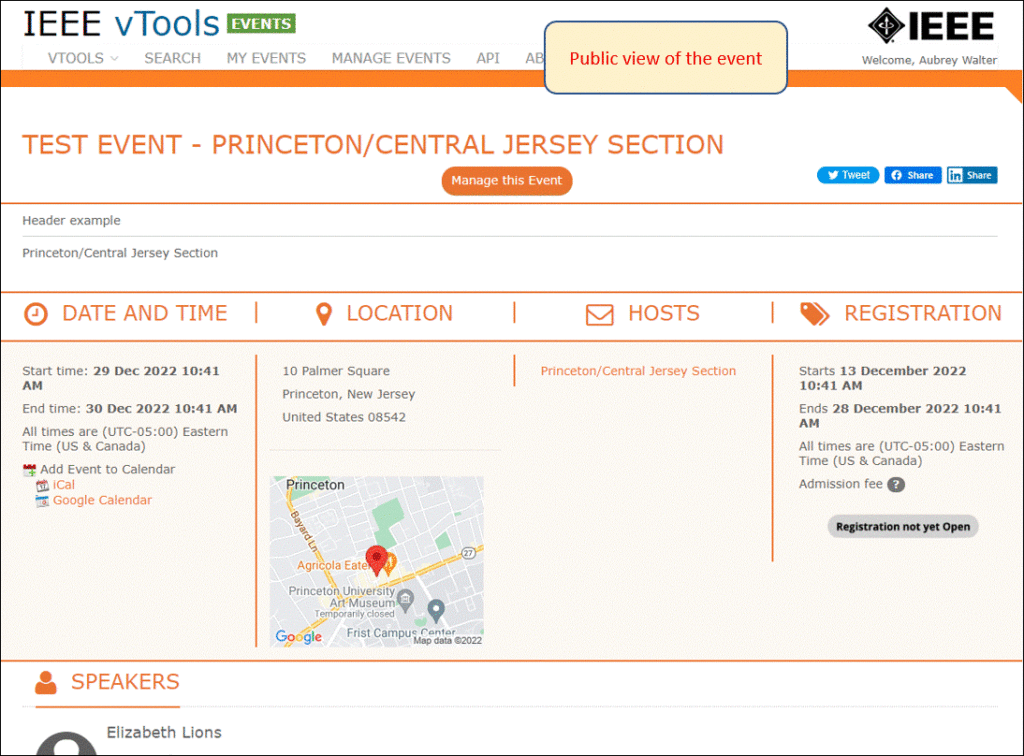
Task: Click the Hosts envelope icon
Action: point(600,314)
